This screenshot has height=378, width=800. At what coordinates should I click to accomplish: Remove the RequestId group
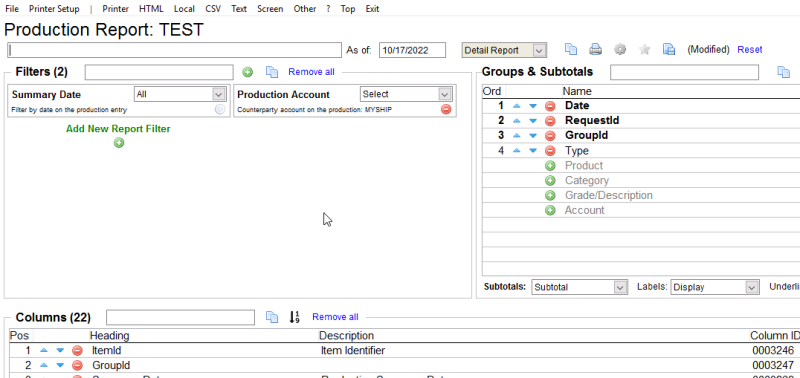(550, 121)
